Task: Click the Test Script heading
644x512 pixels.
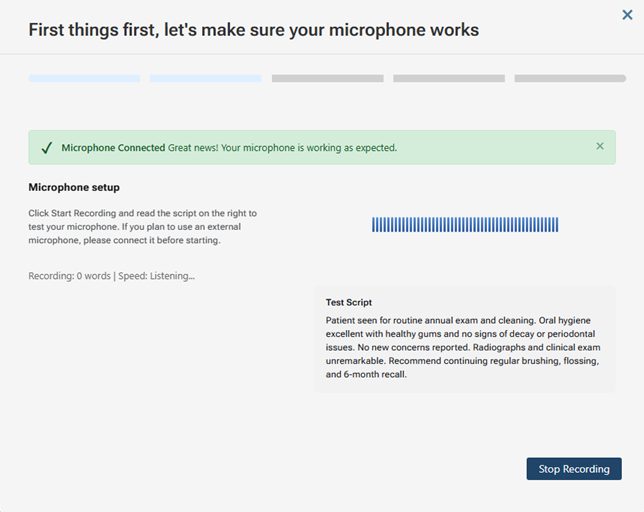Action: 349,302
